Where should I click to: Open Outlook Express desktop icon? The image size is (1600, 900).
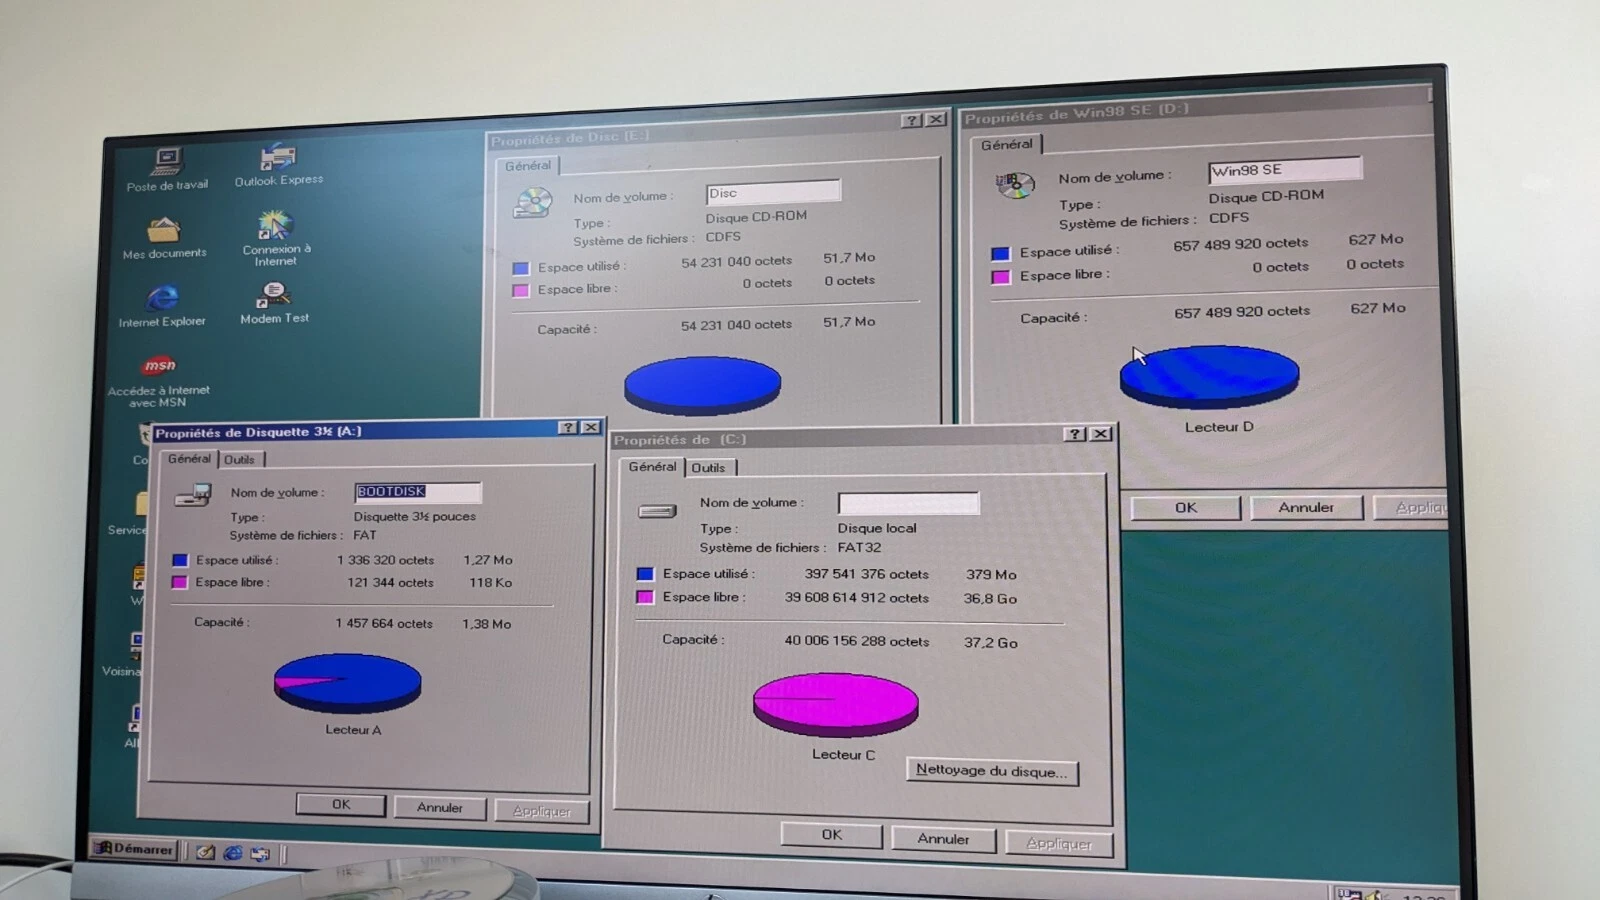coord(278,166)
